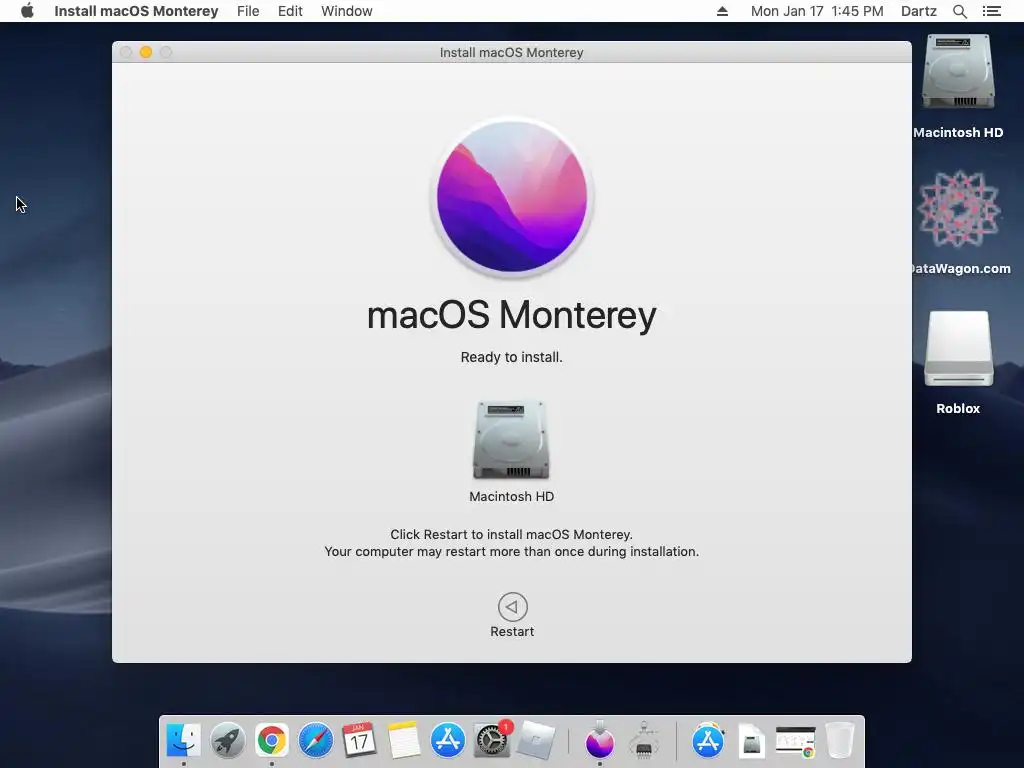Open Safari from the Dock
1024x768 pixels.
coord(315,741)
